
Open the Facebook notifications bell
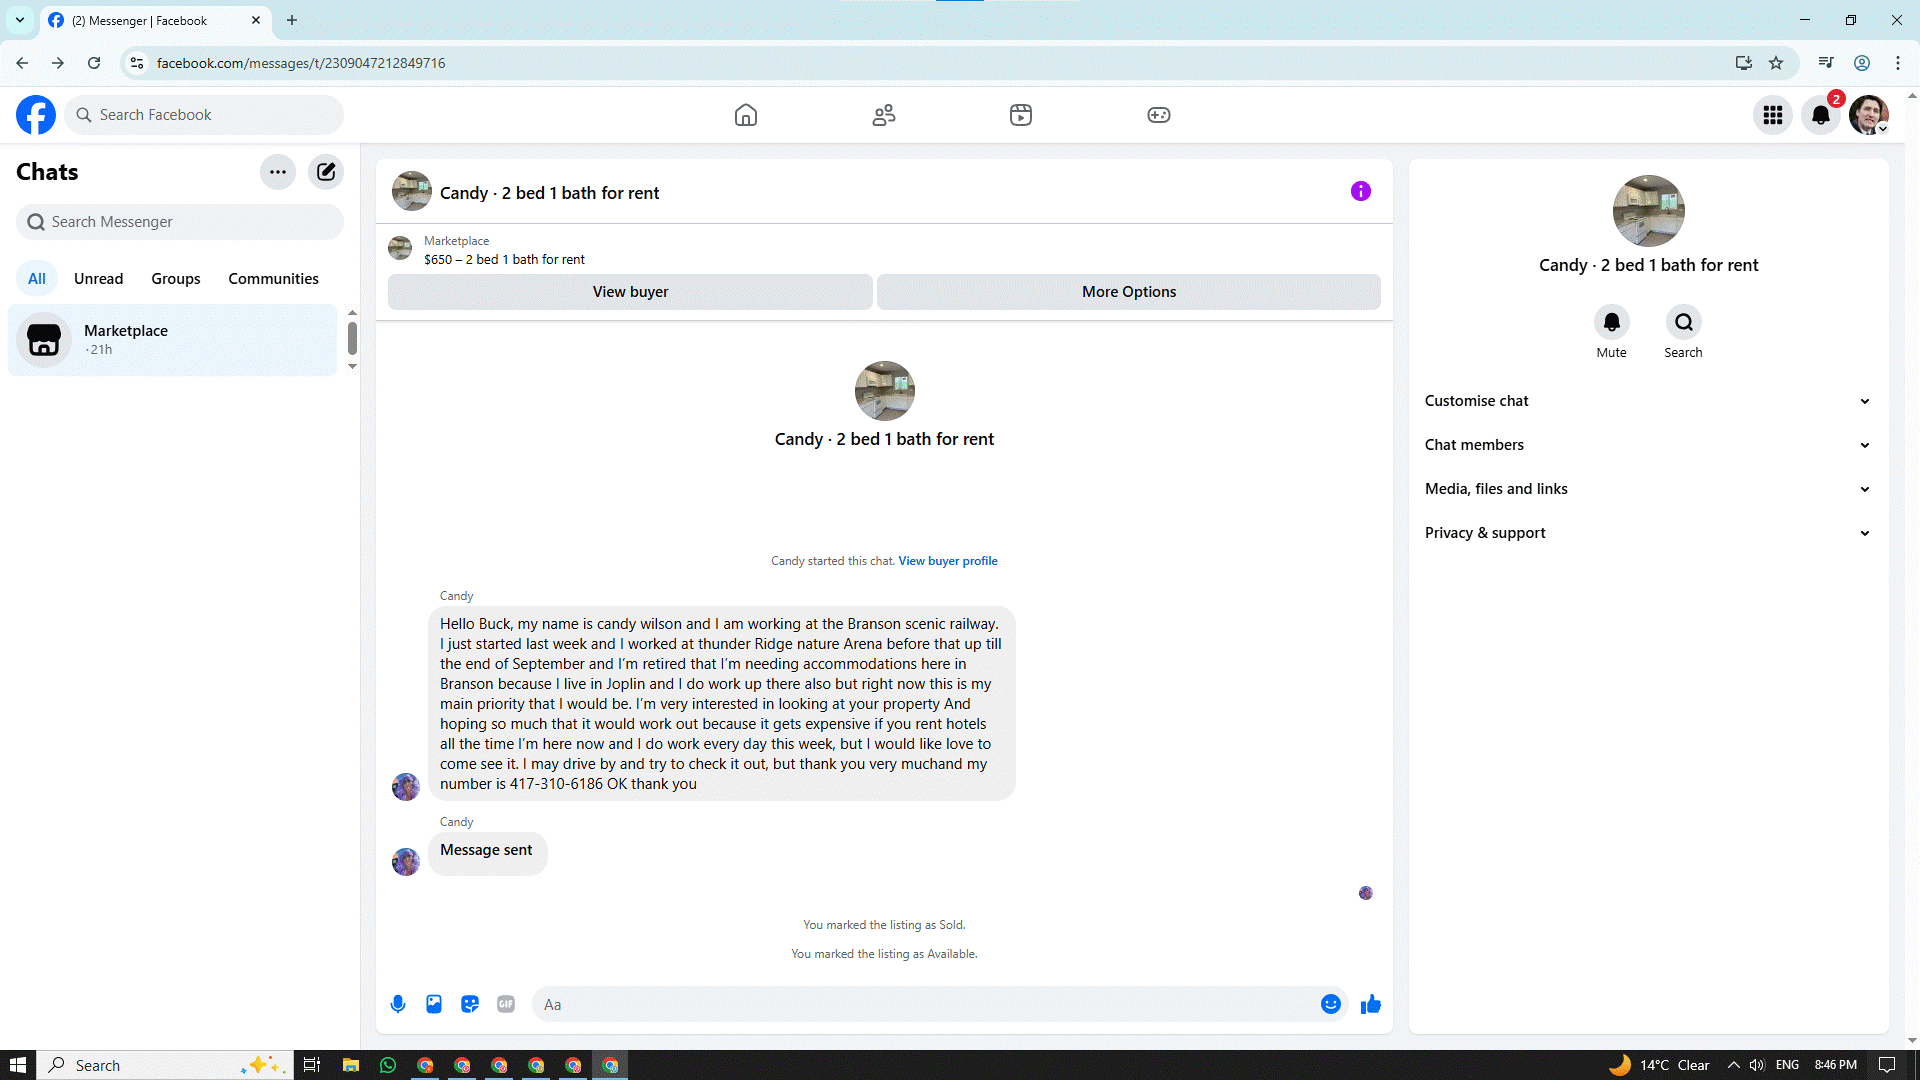(x=1821, y=115)
